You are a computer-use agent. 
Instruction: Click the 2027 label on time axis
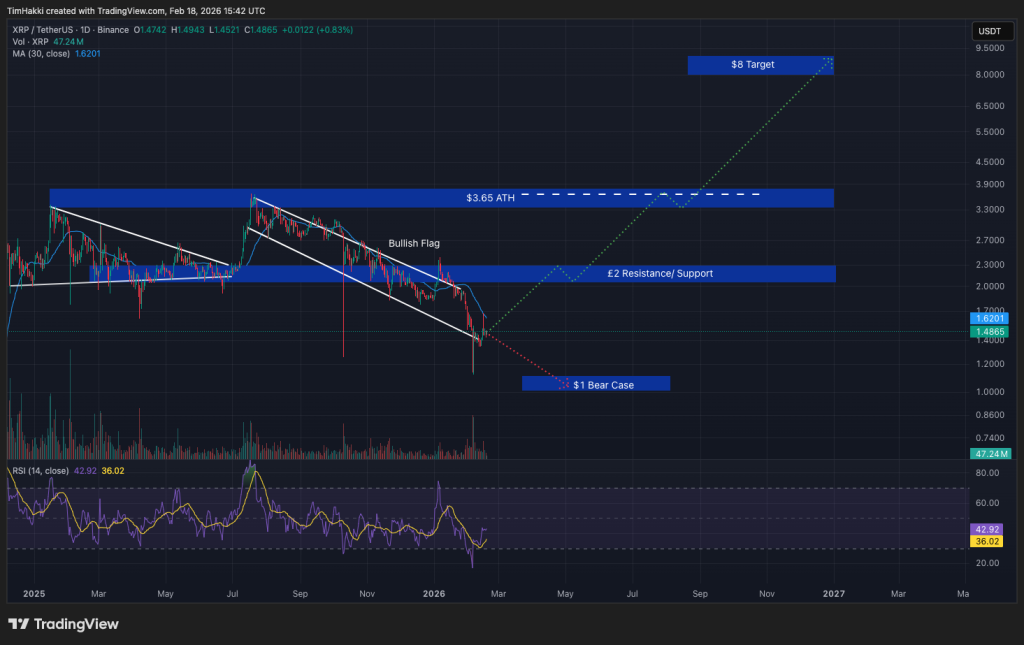pos(833,593)
